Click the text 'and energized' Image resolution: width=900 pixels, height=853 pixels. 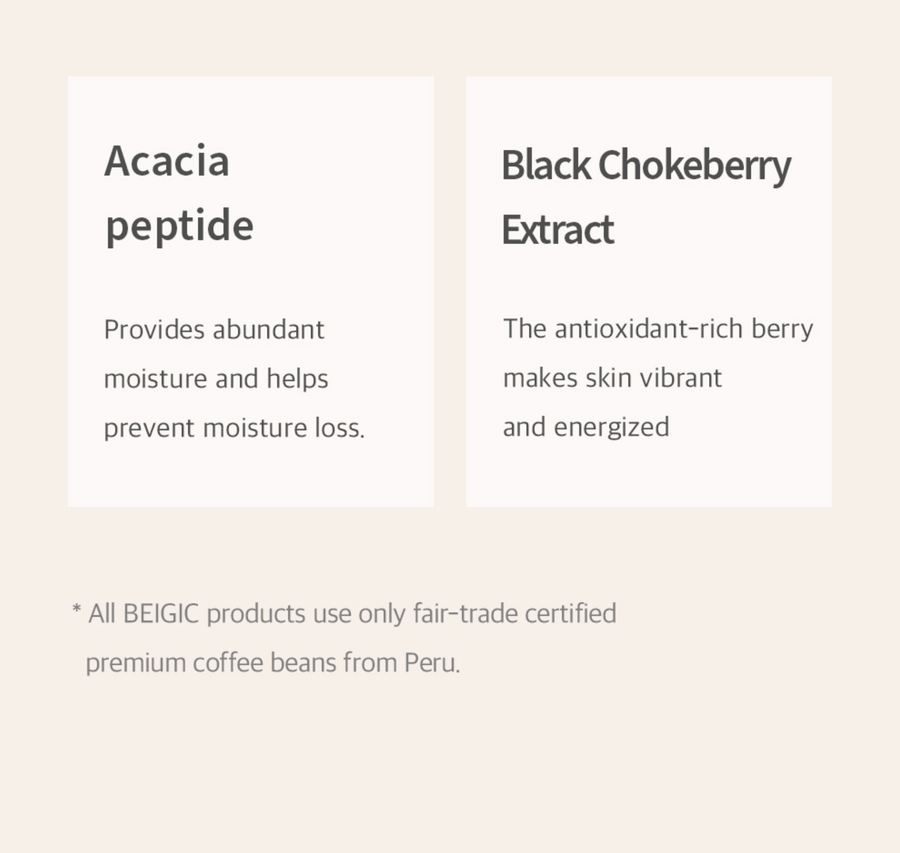pos(586,428)
